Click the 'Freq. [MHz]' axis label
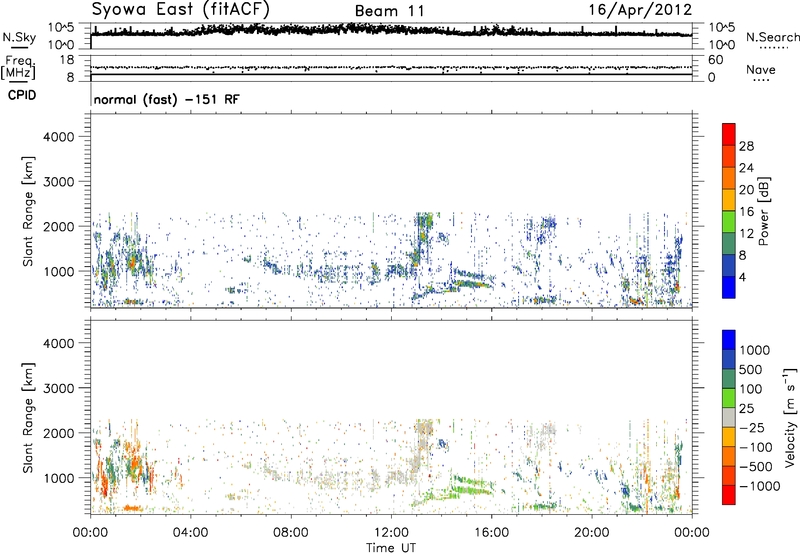This screenshot has width=800, height=554. pos(20,67)
